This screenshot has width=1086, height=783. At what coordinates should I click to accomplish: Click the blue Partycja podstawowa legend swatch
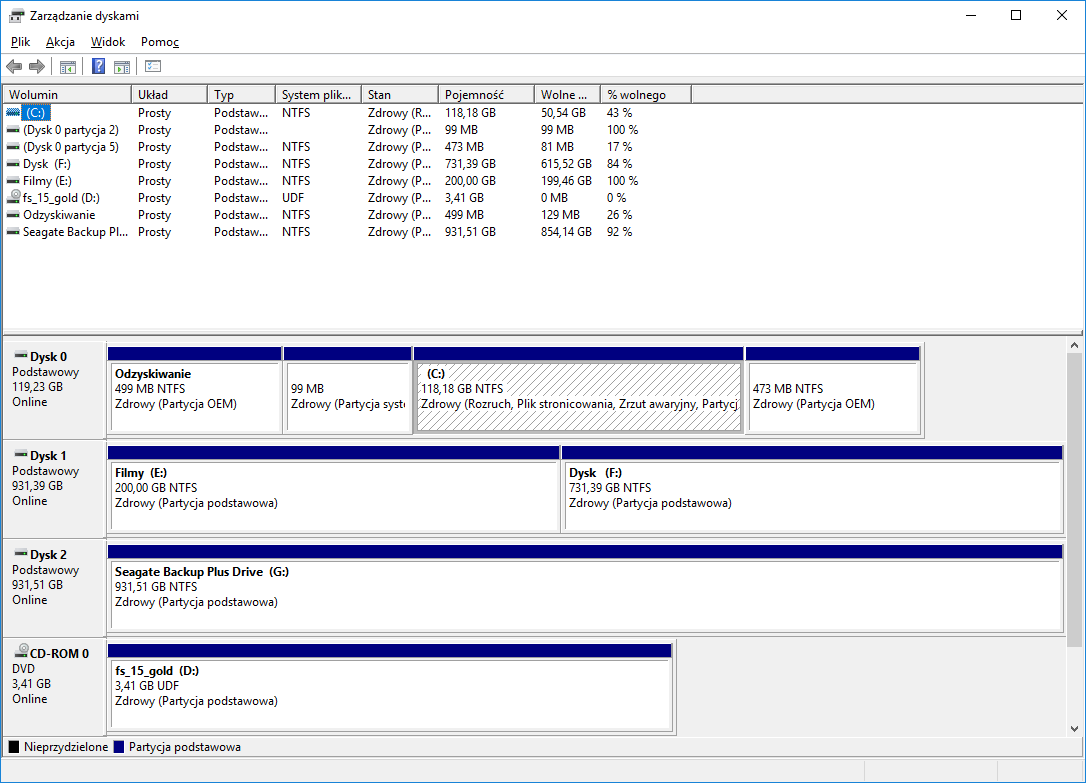click(x=120, y=747)
